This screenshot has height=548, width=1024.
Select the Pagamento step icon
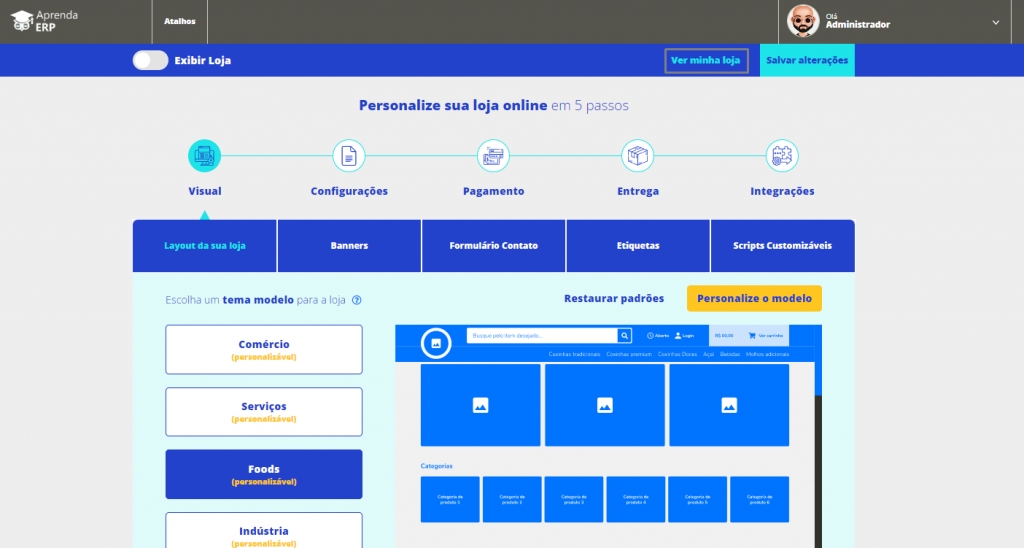click(x=493, y=155)
